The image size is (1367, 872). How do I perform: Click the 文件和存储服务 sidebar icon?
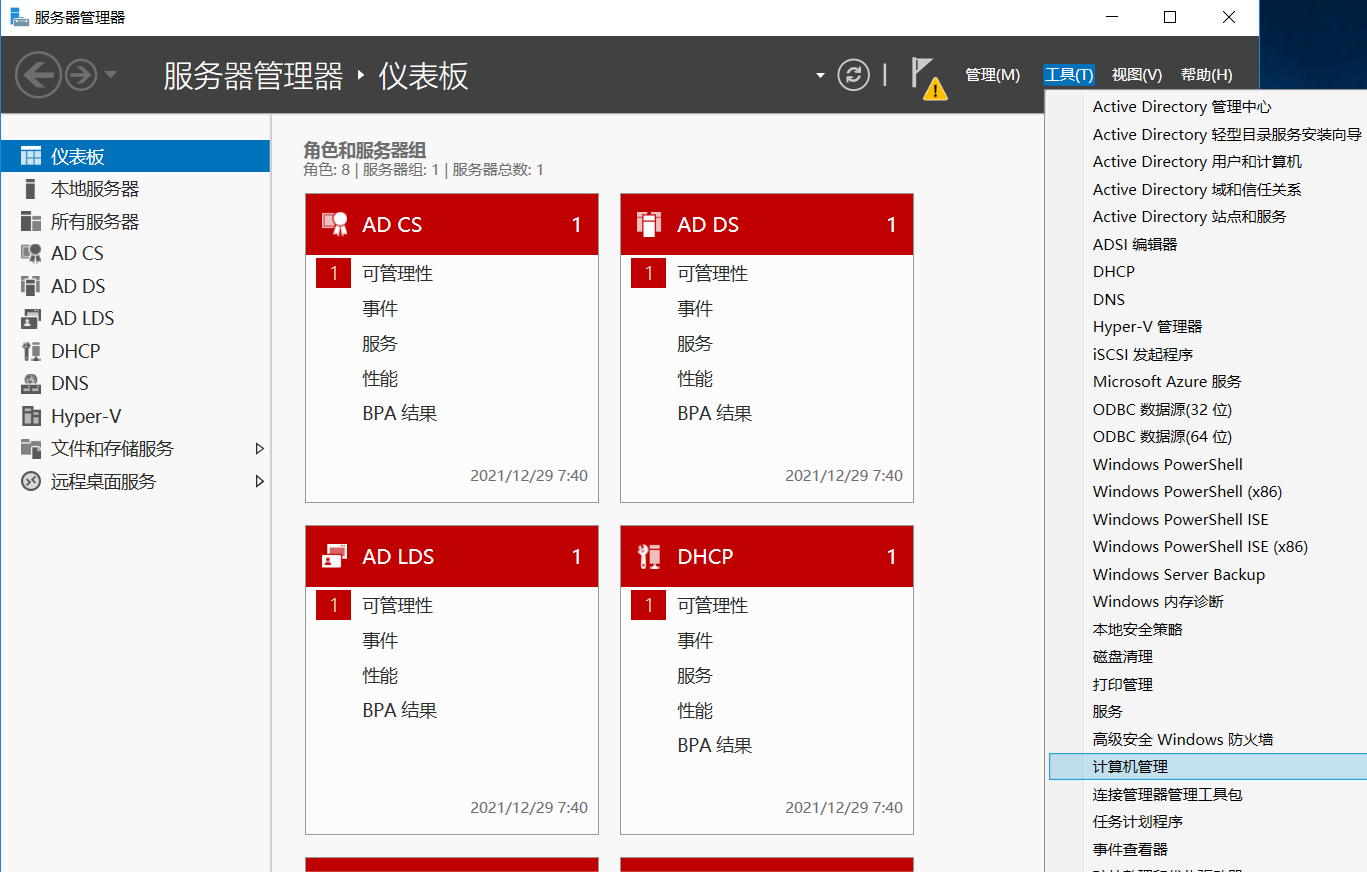(32, 449)
